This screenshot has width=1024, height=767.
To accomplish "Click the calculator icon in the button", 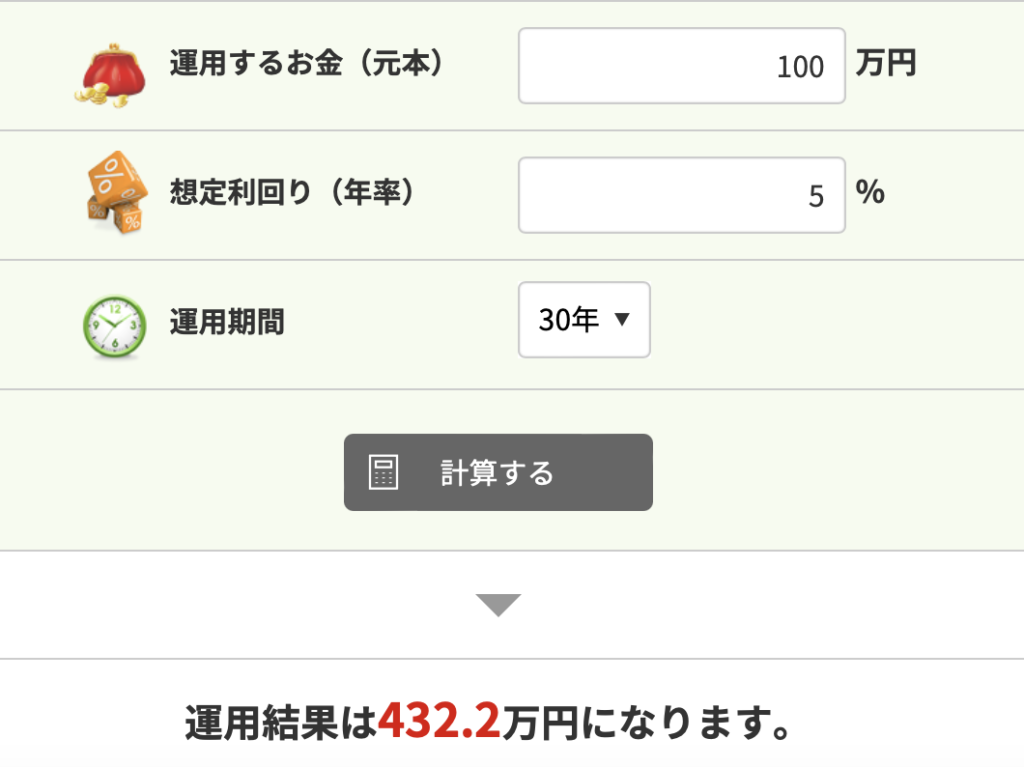I will click(x=383, y=472).
